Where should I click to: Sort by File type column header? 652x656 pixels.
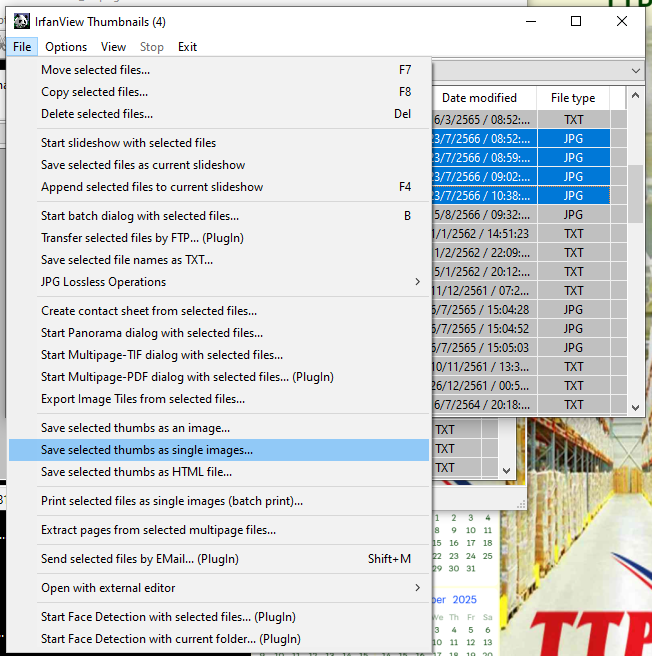pos(572,98)
